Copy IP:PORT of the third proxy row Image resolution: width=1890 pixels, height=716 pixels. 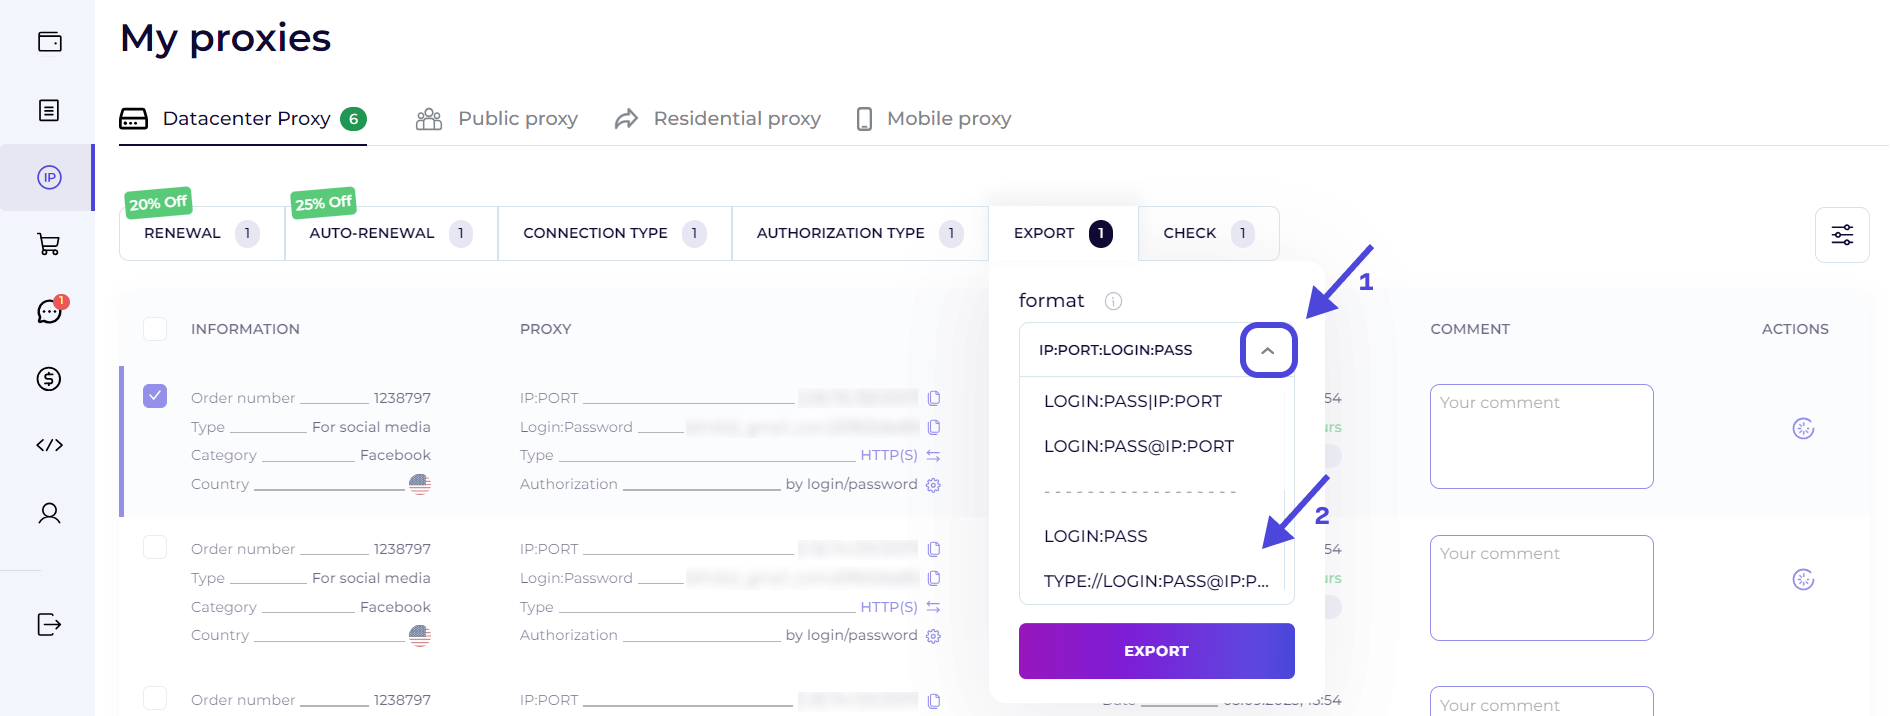(x=934, y=701)
